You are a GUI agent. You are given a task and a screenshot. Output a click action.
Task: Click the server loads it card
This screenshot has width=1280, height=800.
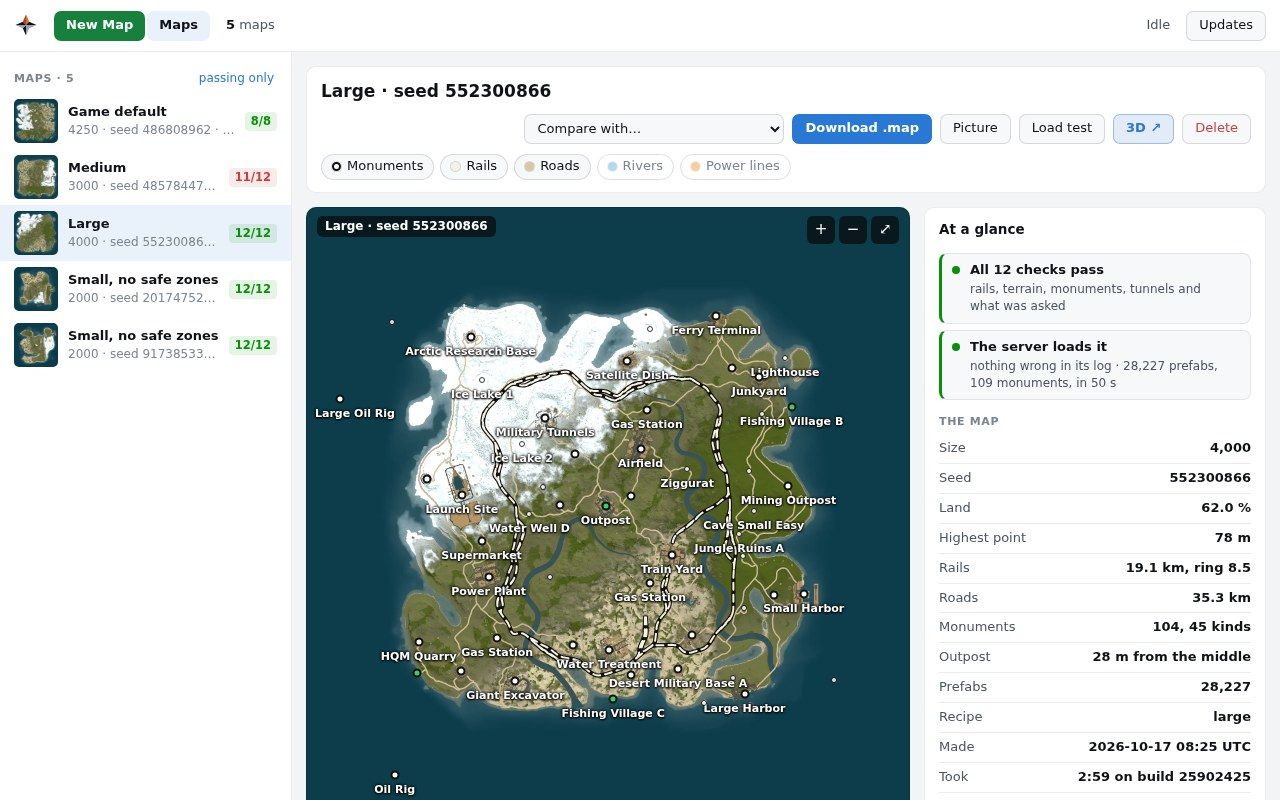point(1095,365)
